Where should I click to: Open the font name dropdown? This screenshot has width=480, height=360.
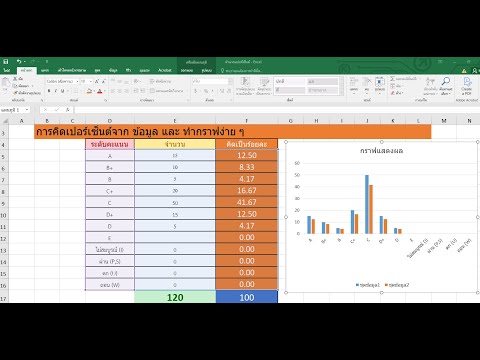[77, 81]
